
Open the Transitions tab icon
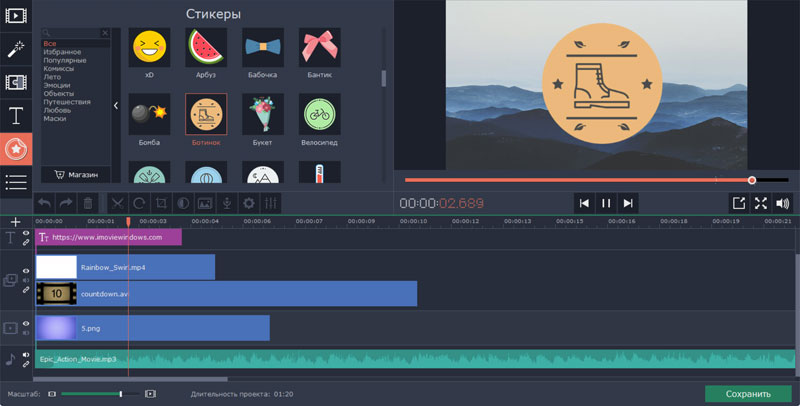coord(16,82)
